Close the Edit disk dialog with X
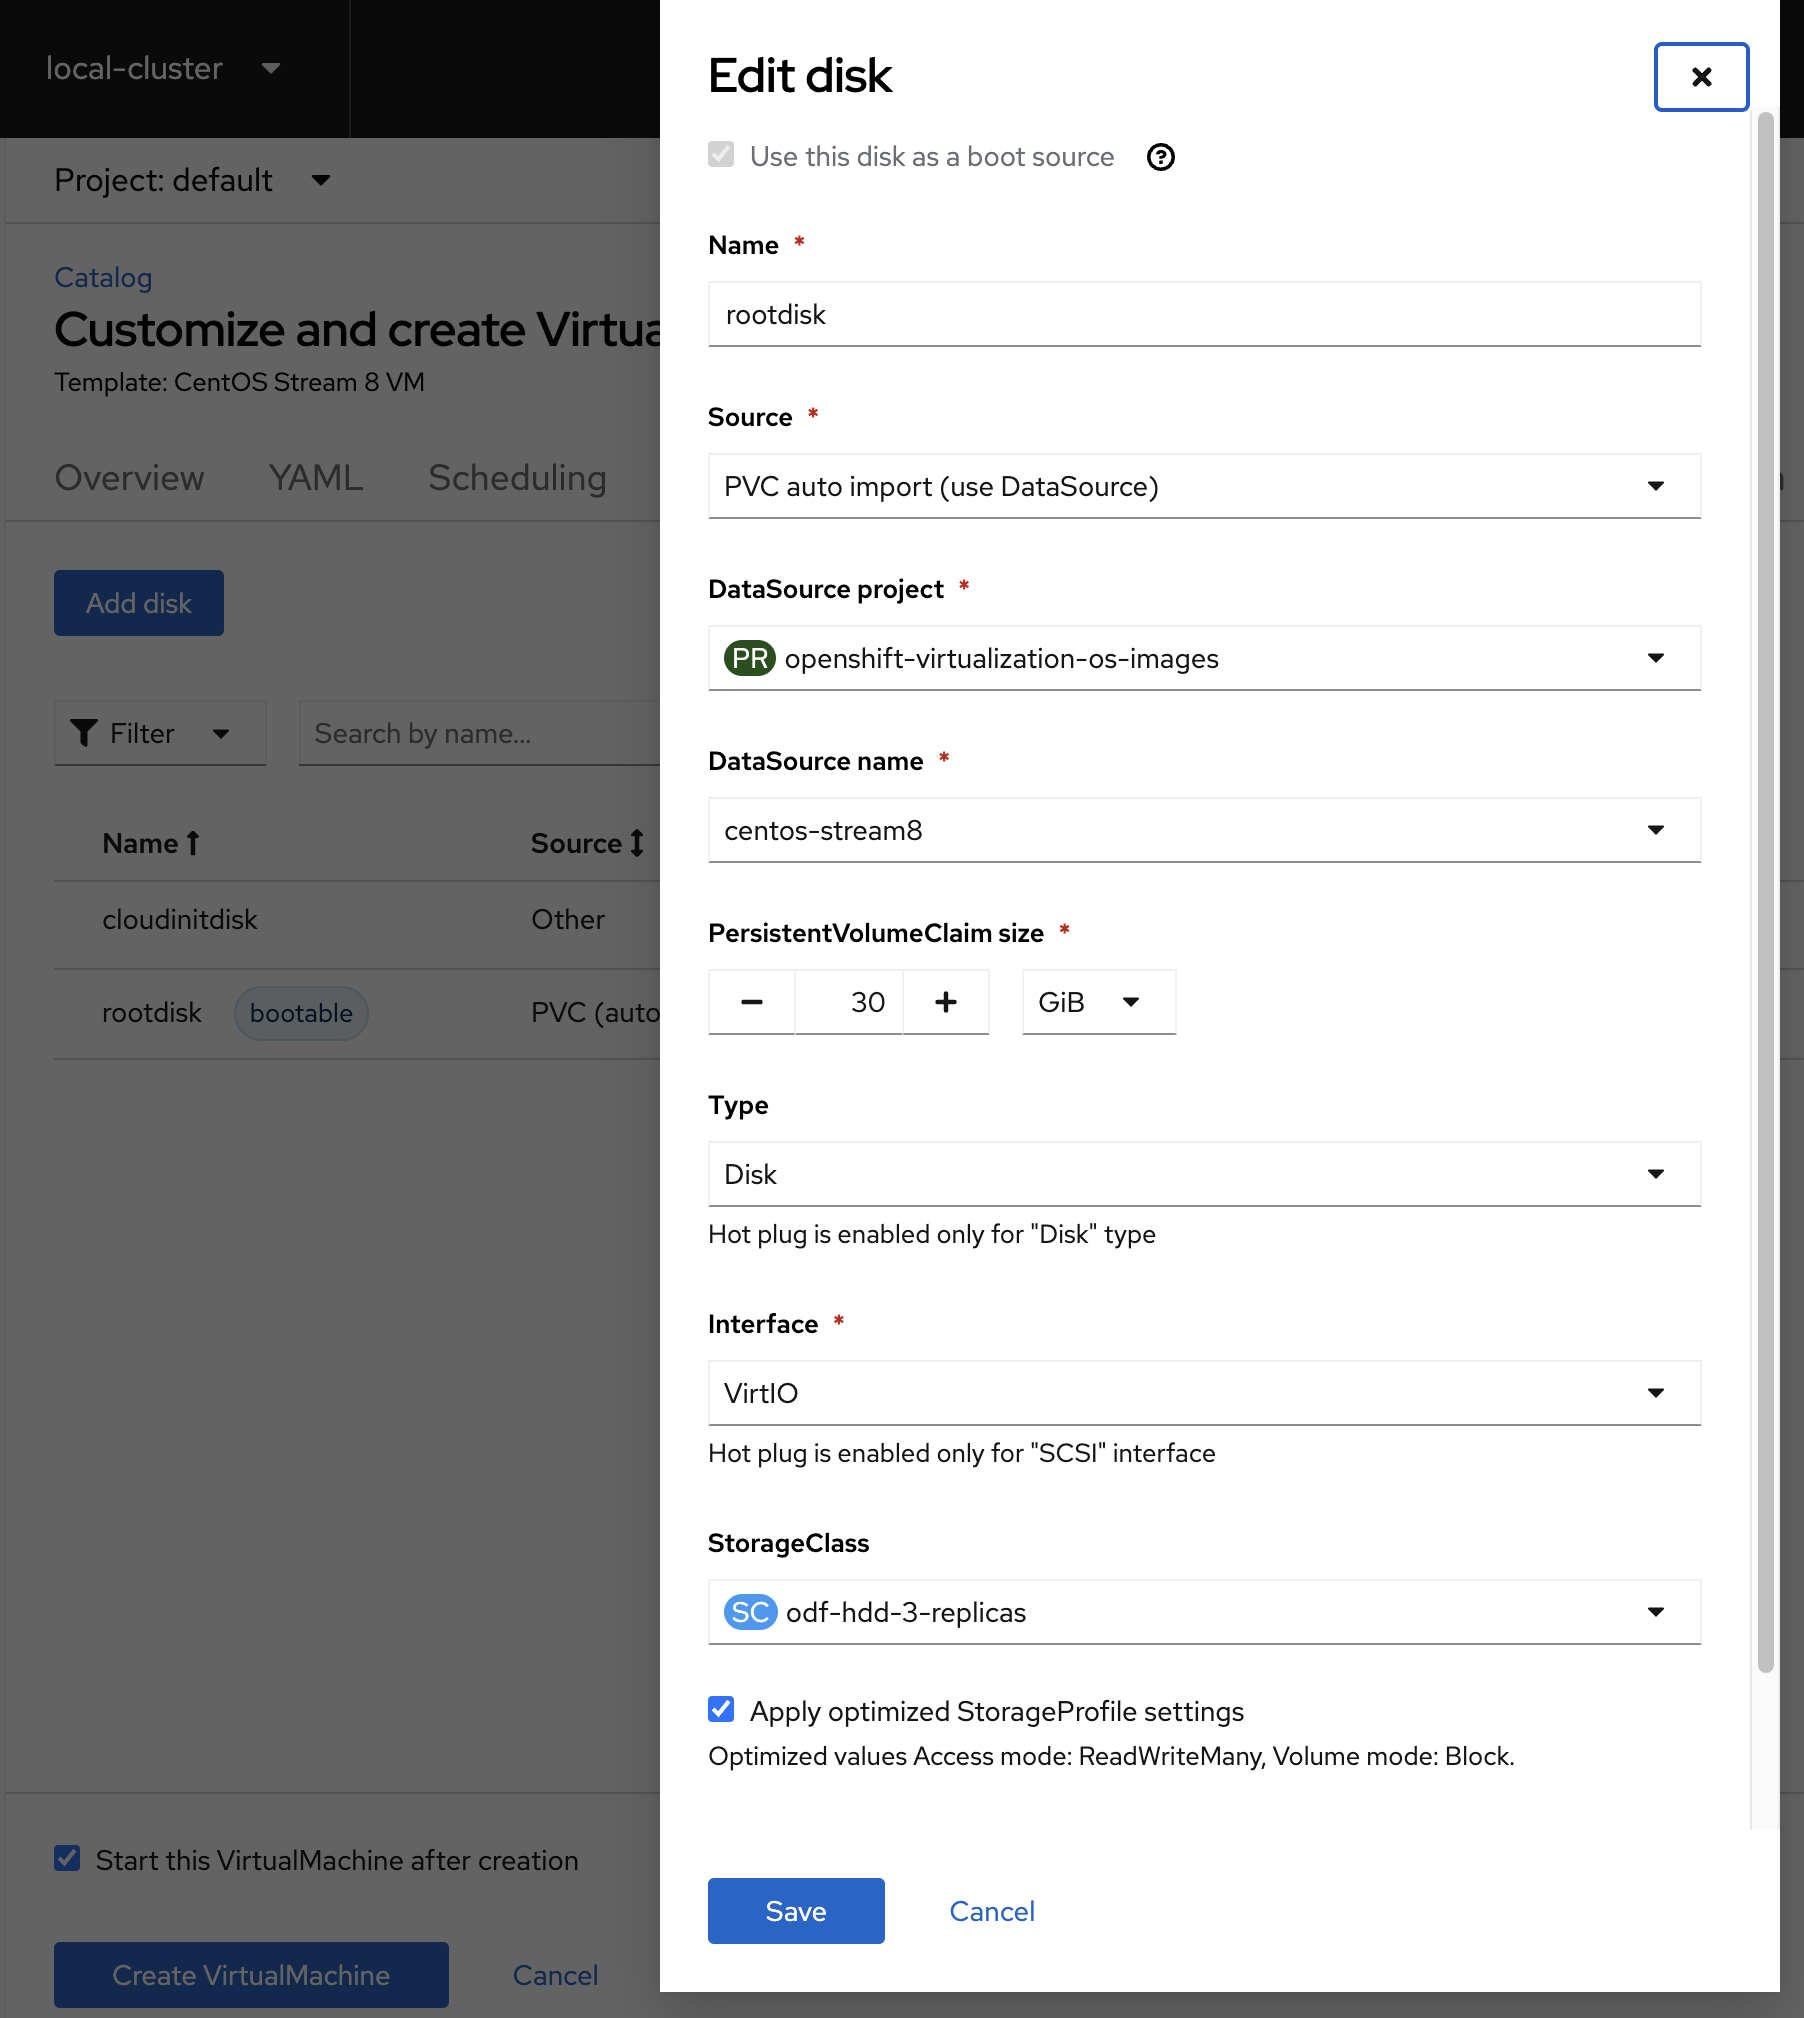Image resolution: width=1804 pixels, height=2018 pixels. (1701, 77)
